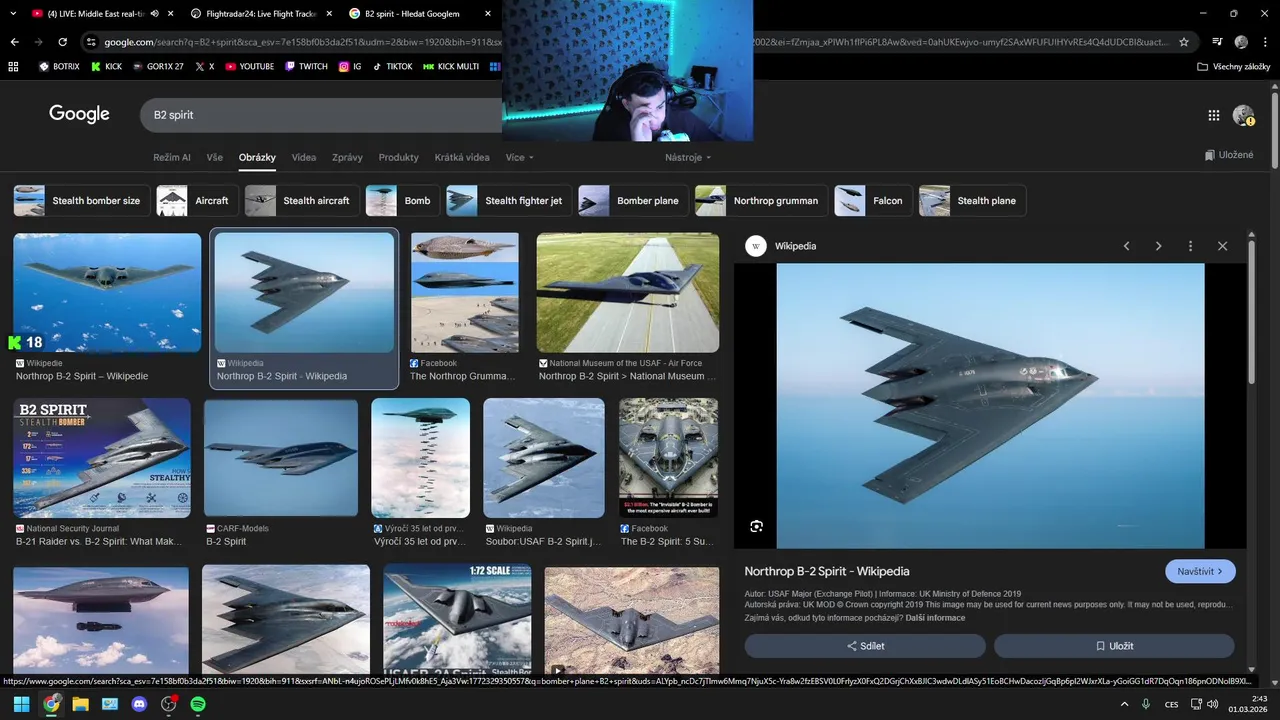Open the volume control in tray
Screen dimensions: 1280x720
click(1212, 704)
